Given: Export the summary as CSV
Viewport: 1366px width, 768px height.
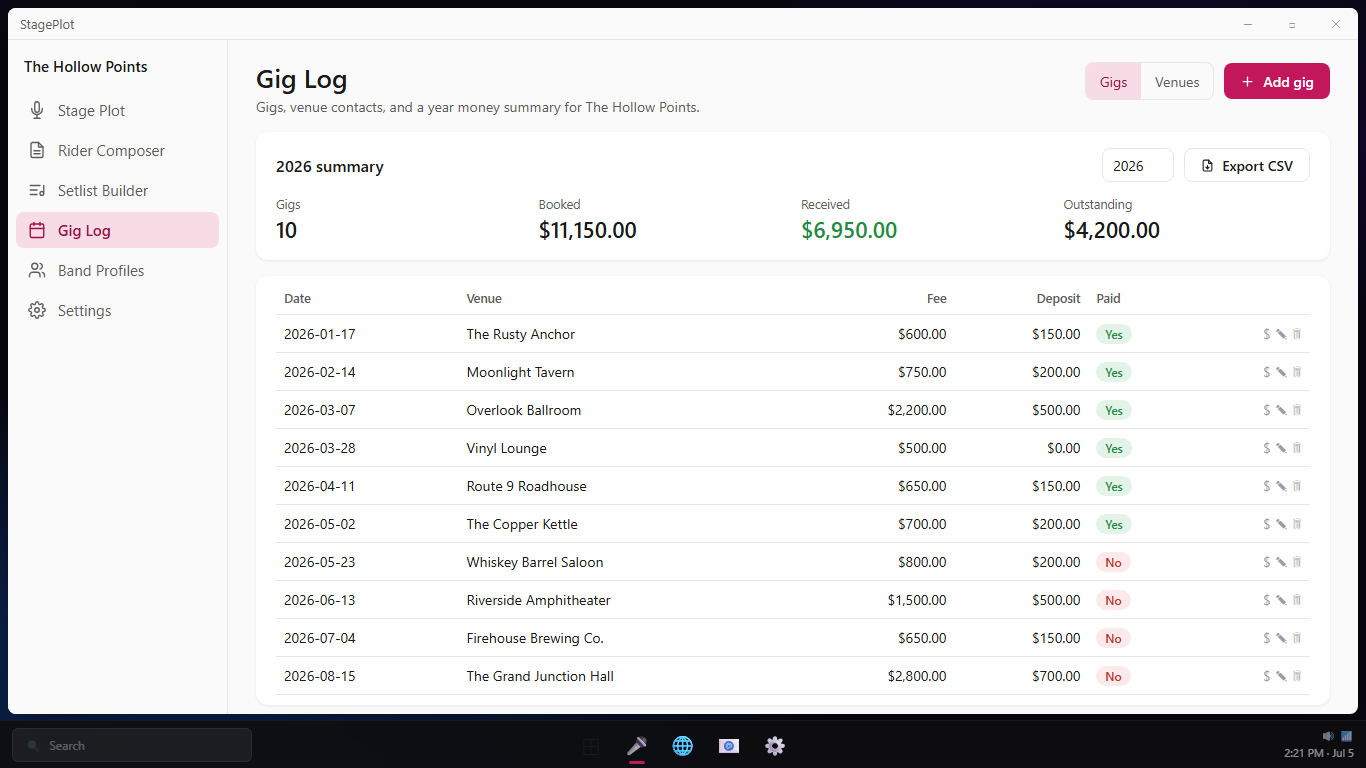Looking at the screenshot, I should [x=1247, y=166].
